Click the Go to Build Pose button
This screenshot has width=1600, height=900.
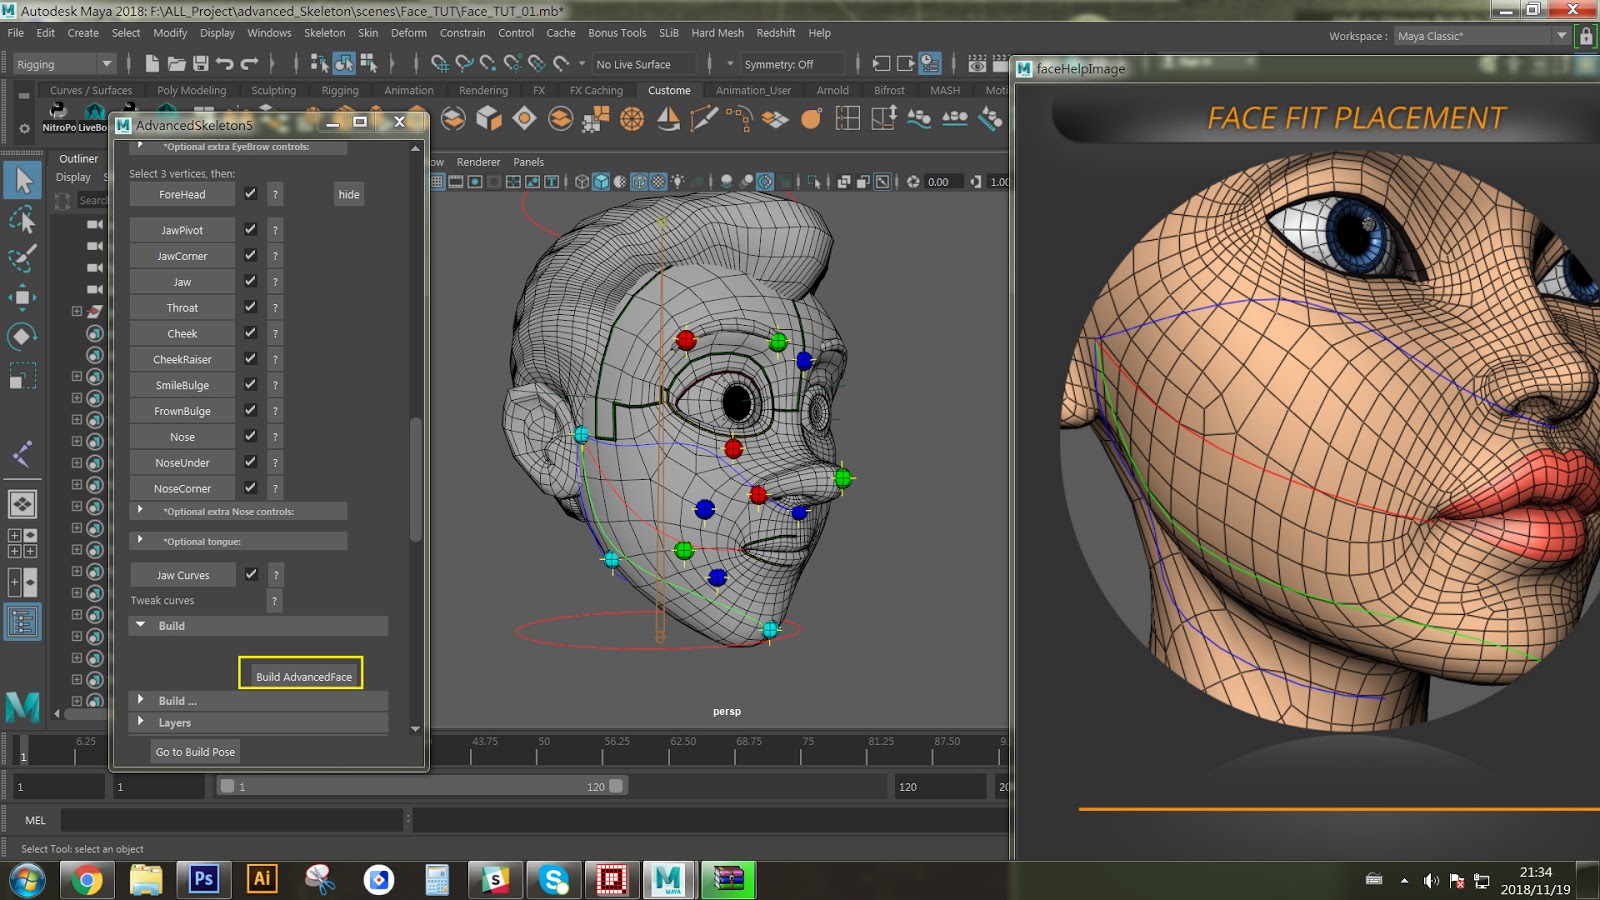(194, 751)
